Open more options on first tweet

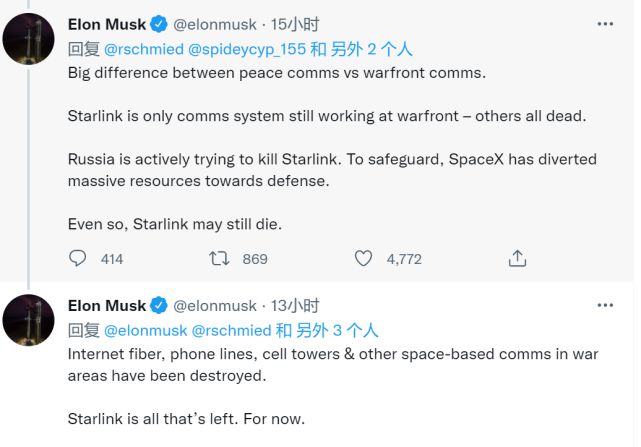tap(605, 24)
